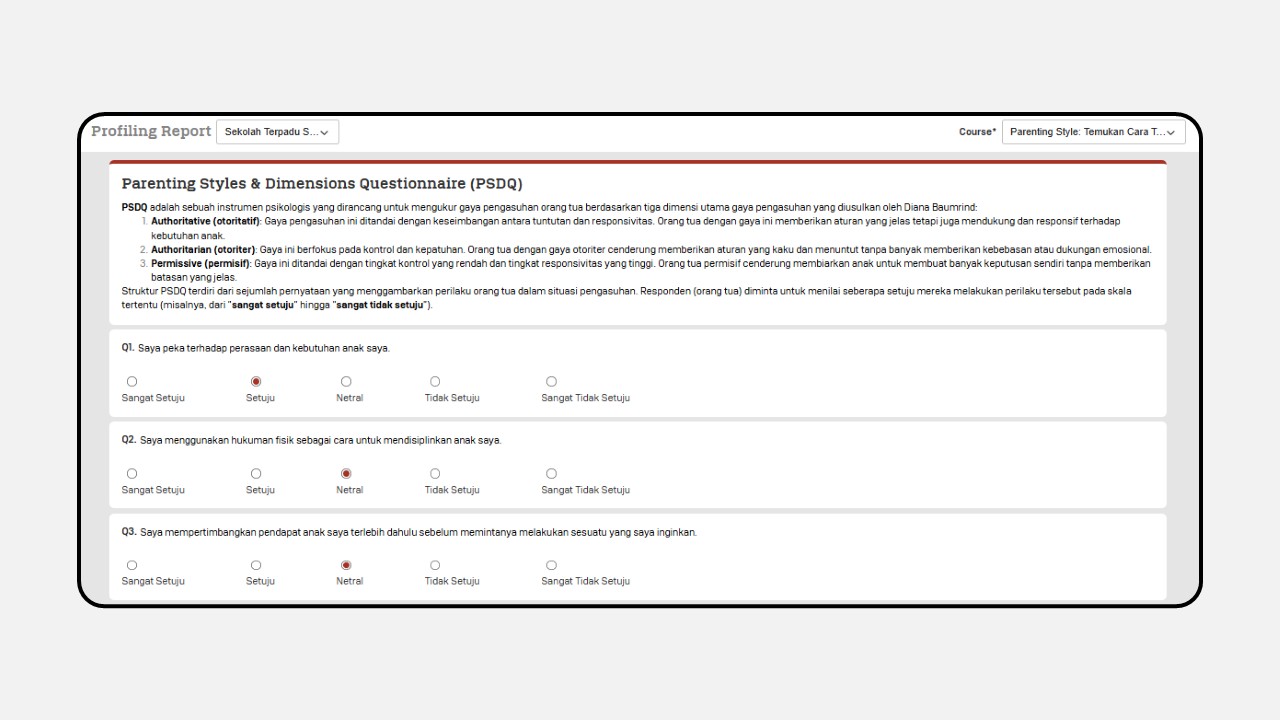Choose Tidak Setuju for question Q3

pos(435,565)
